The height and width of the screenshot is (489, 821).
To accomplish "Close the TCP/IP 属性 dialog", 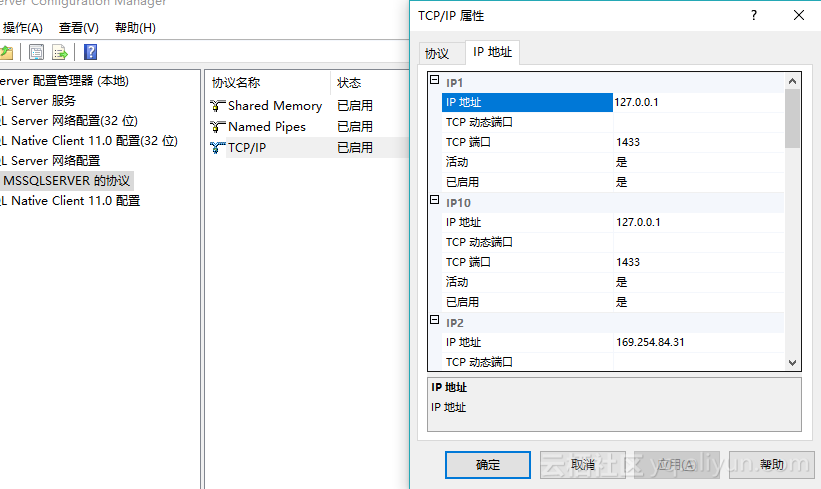I will [798, 15].
